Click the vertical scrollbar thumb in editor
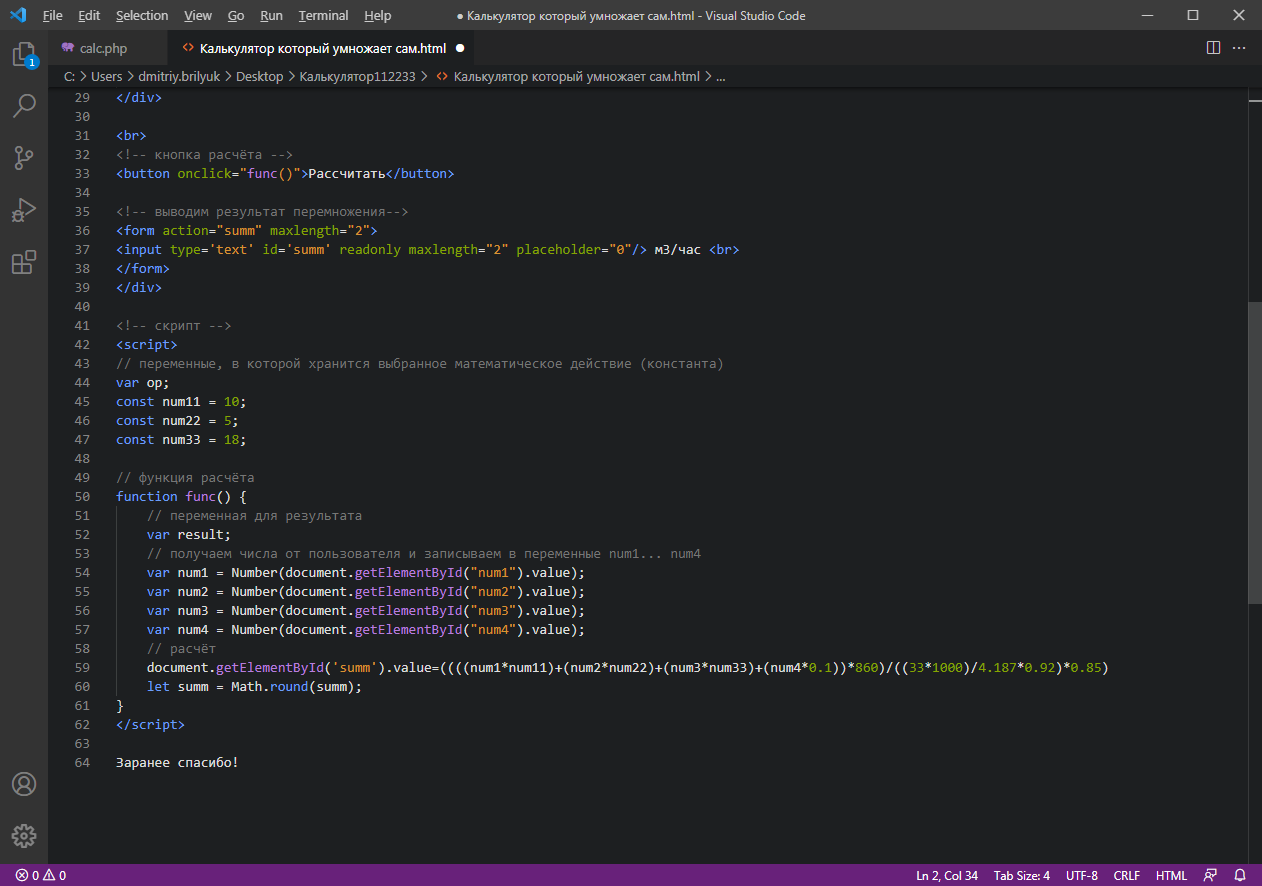Screen dimensions: 1262x886 (x=1255, y=452)
